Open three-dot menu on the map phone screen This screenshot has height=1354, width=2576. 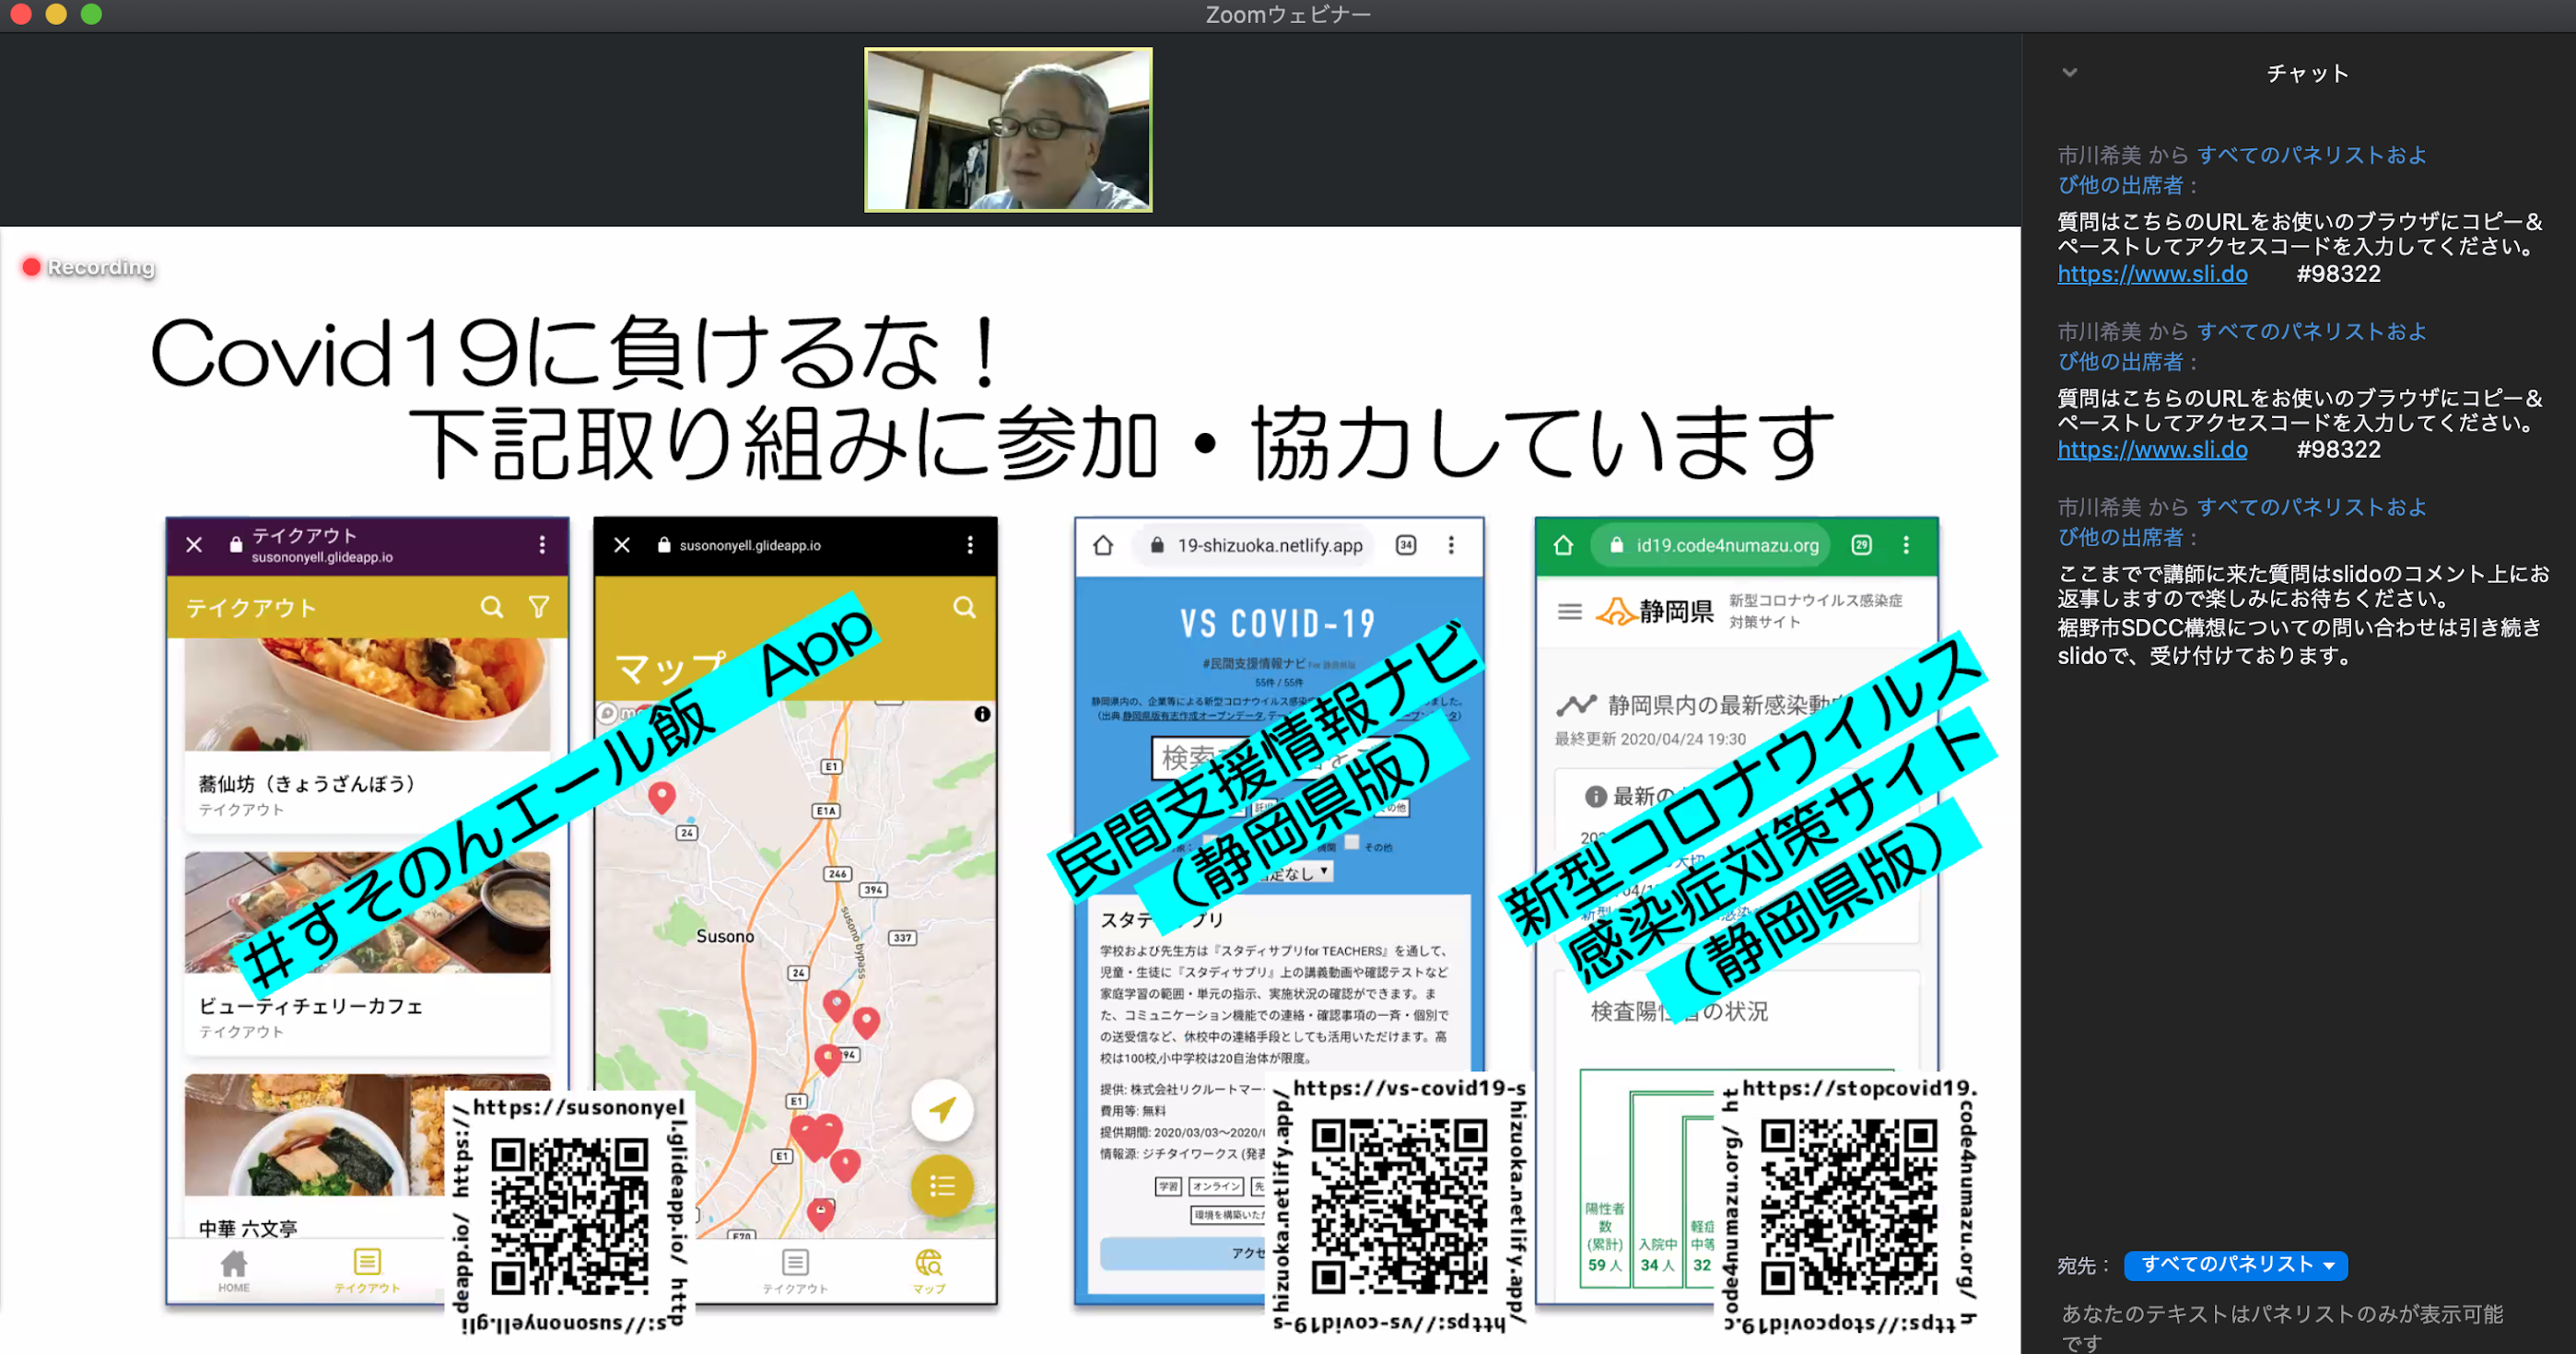[x=970, y=545]
